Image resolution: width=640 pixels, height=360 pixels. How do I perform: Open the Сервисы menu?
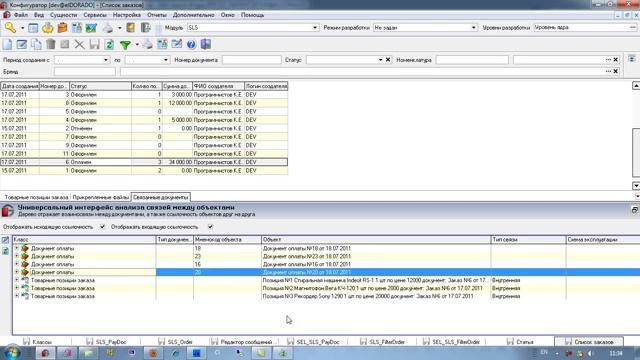pos(95,15)
